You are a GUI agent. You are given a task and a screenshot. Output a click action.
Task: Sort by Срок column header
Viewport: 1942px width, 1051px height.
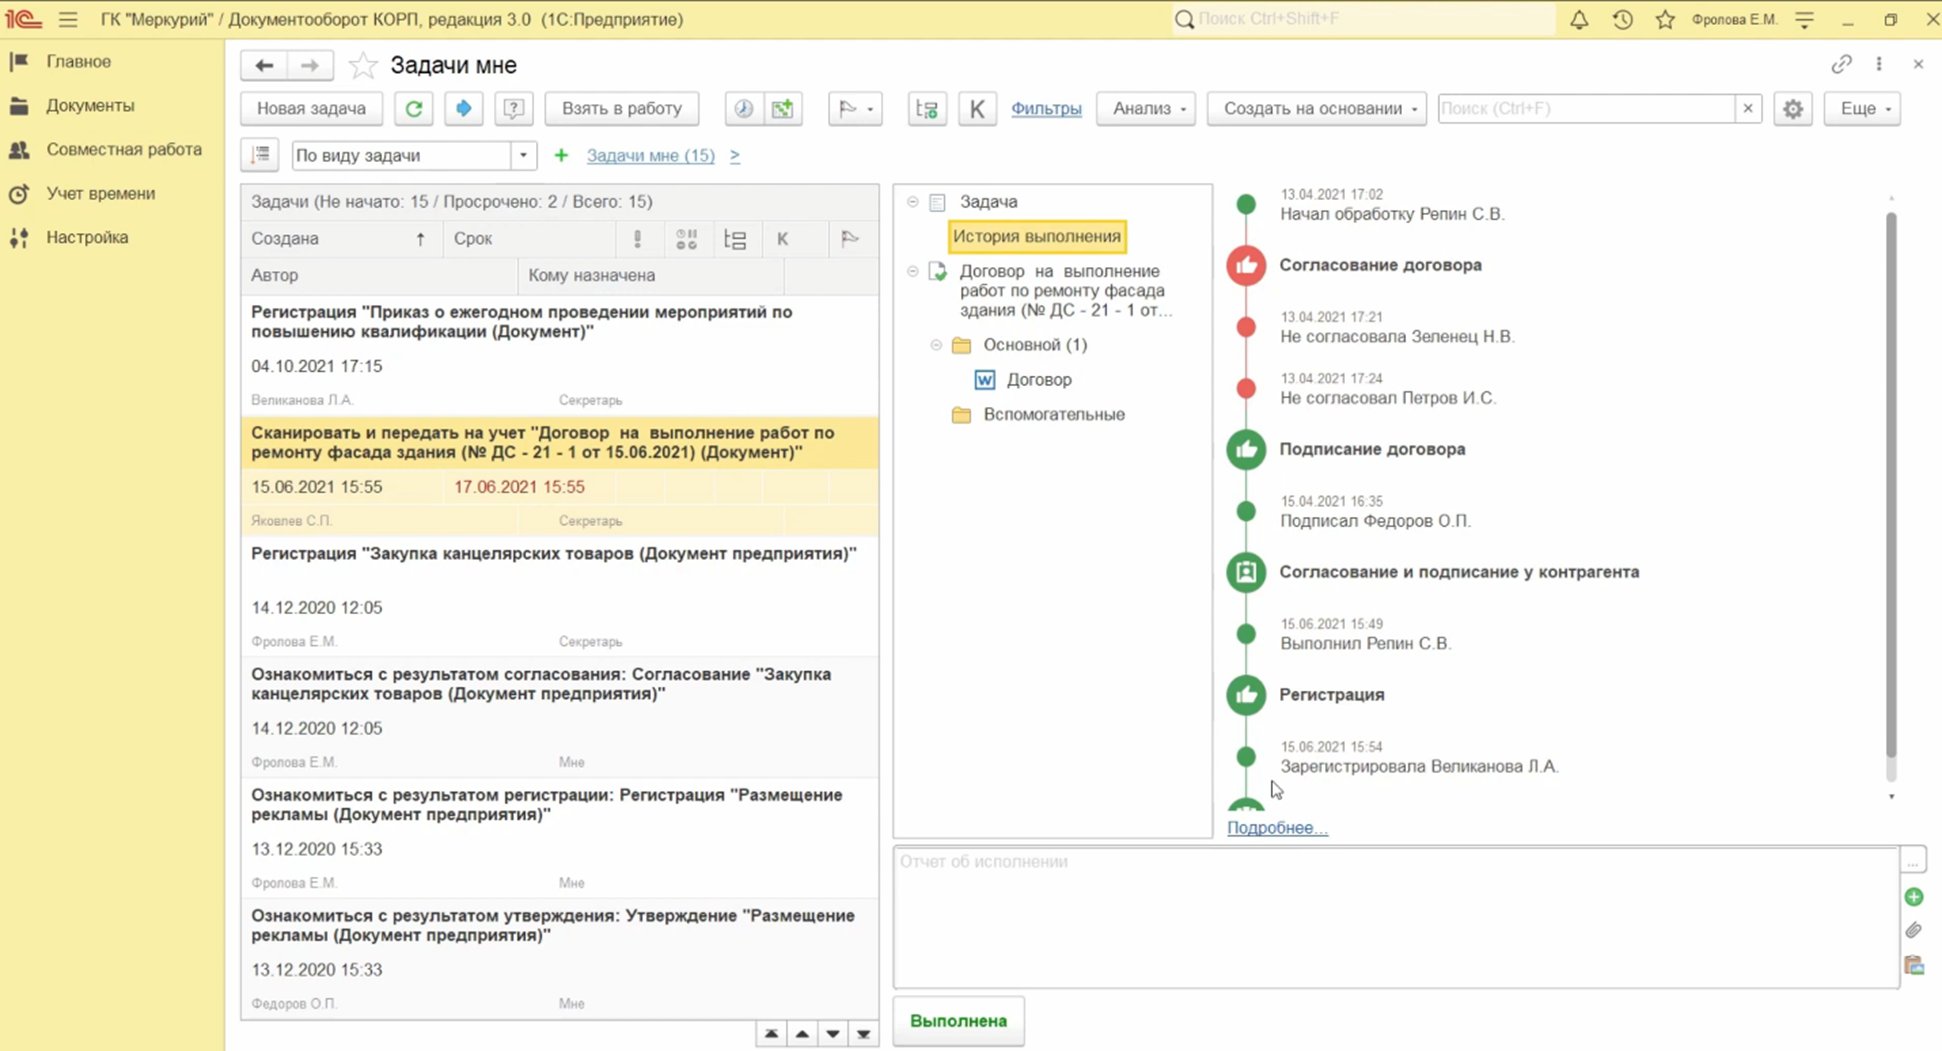tap(530, 238)
